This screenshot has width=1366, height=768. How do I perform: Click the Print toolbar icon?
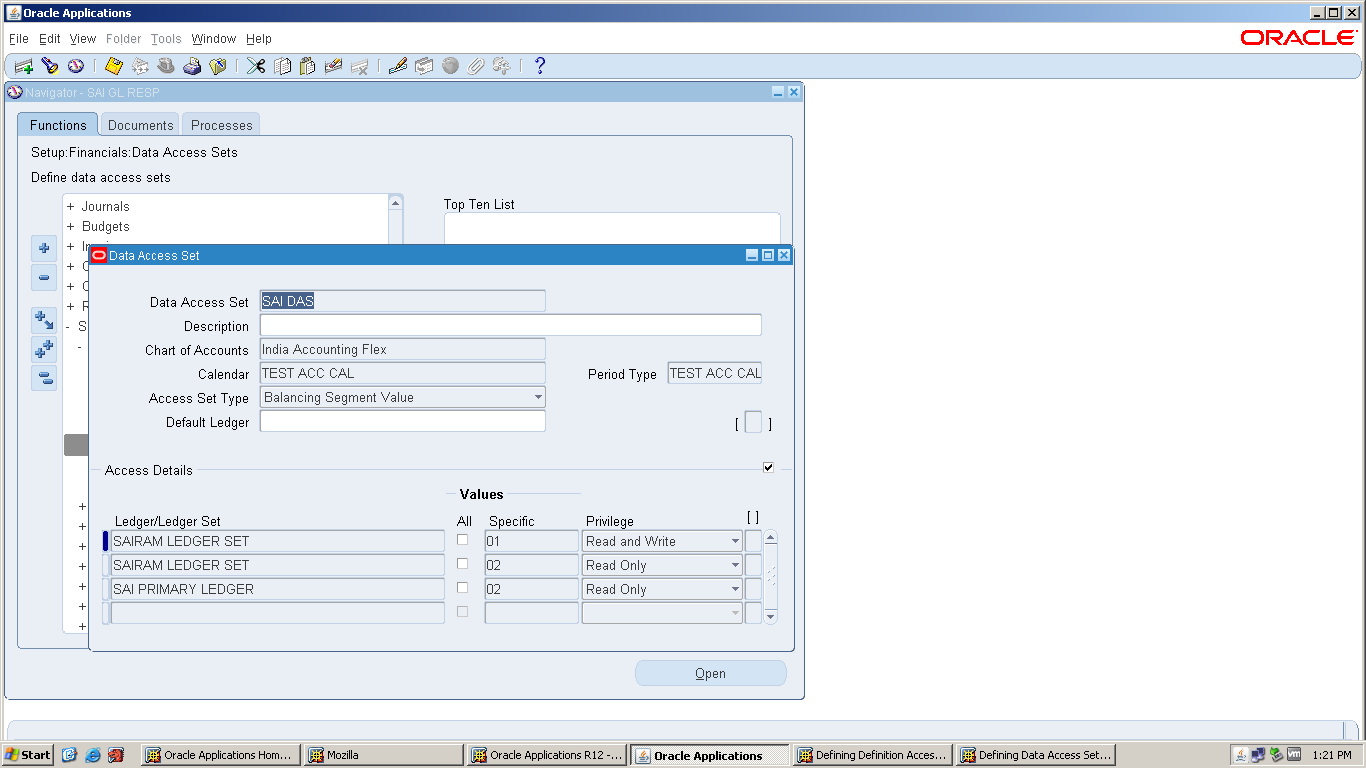point(192,66)
